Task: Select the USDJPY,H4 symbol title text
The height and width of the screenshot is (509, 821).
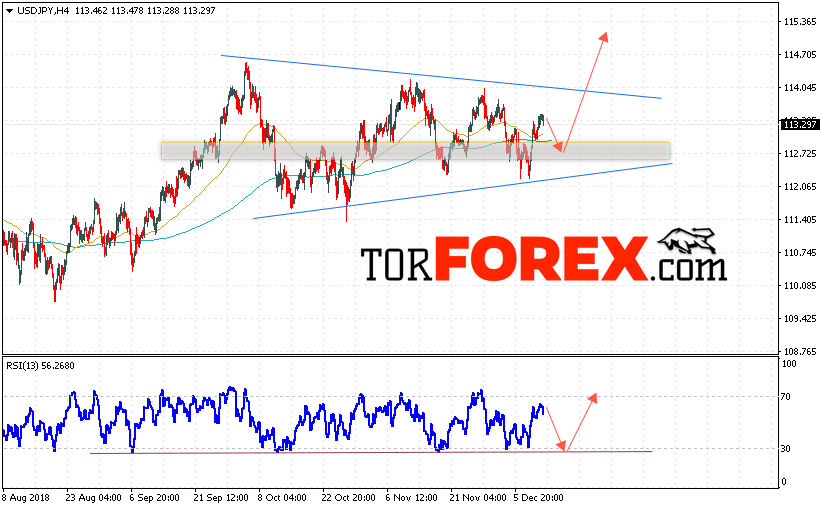Action: click(x=43, y=10)
